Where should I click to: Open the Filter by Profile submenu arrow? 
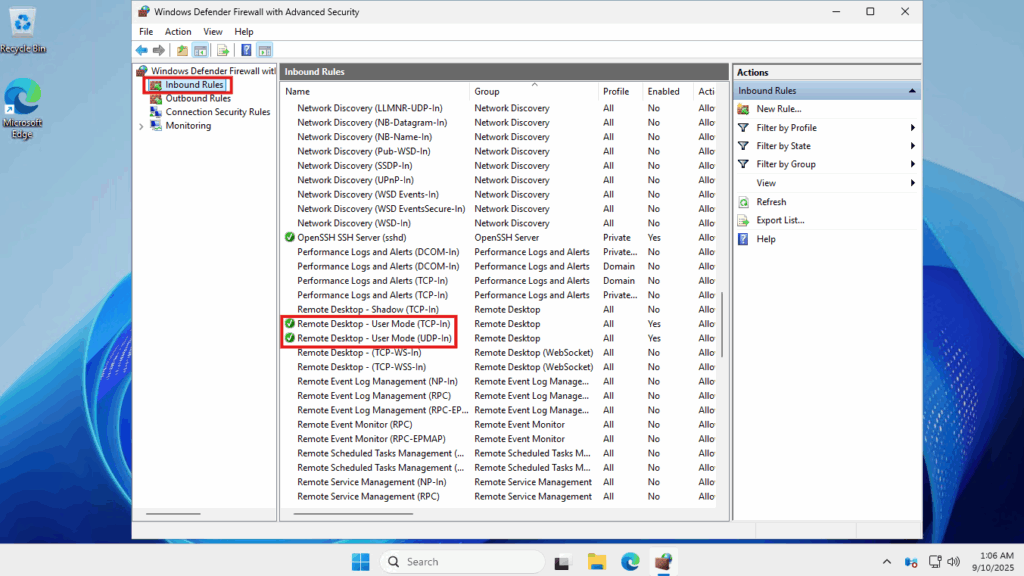(912, 128)
